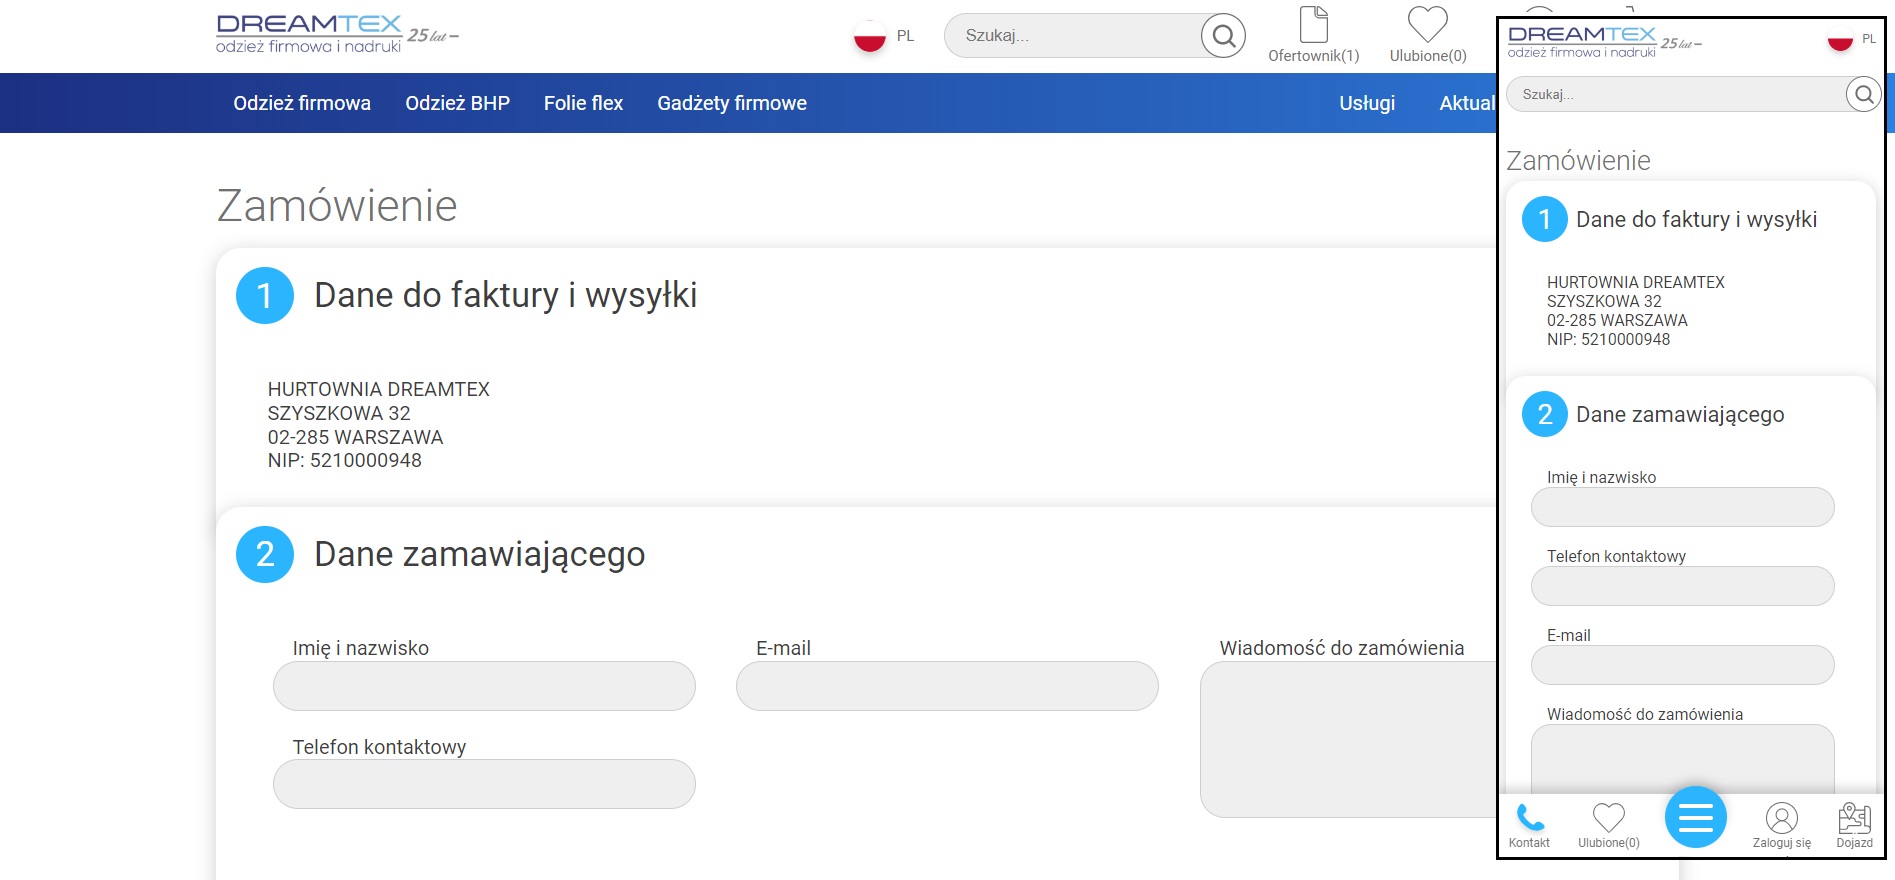Focus the Imię i nazwisko desktop field
The height and width of the screenshot is (880, 1895).
point(484,686)
